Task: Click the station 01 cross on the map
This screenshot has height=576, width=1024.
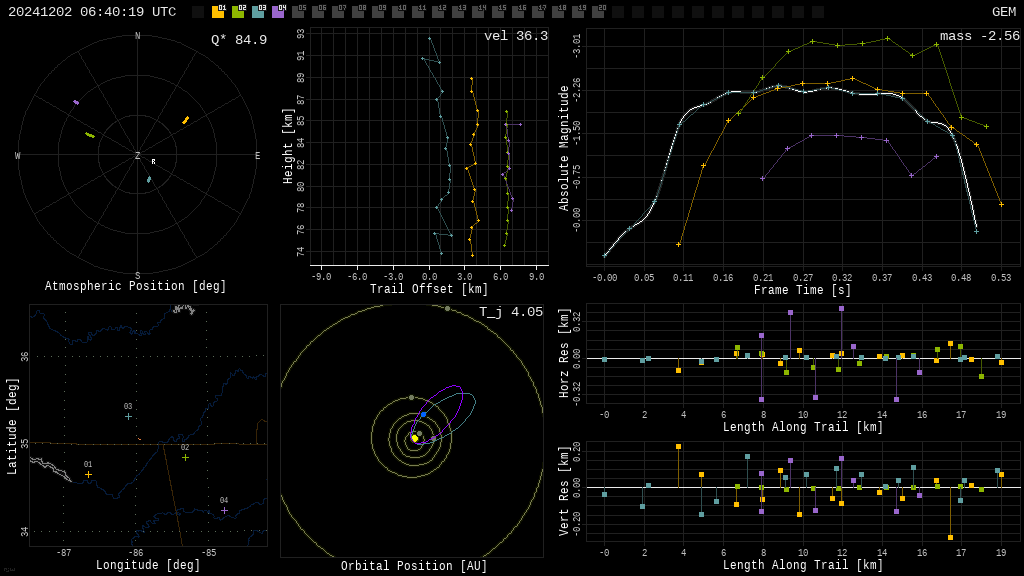Action: pos(88,475)
